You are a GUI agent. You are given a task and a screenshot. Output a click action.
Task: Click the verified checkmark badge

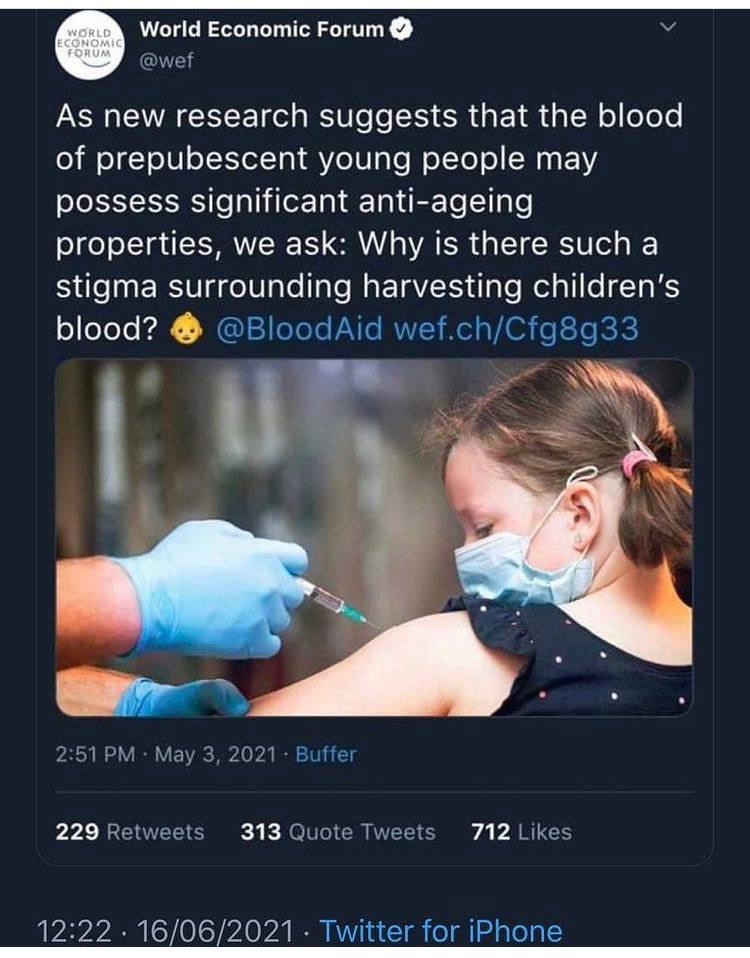(401, 29)
